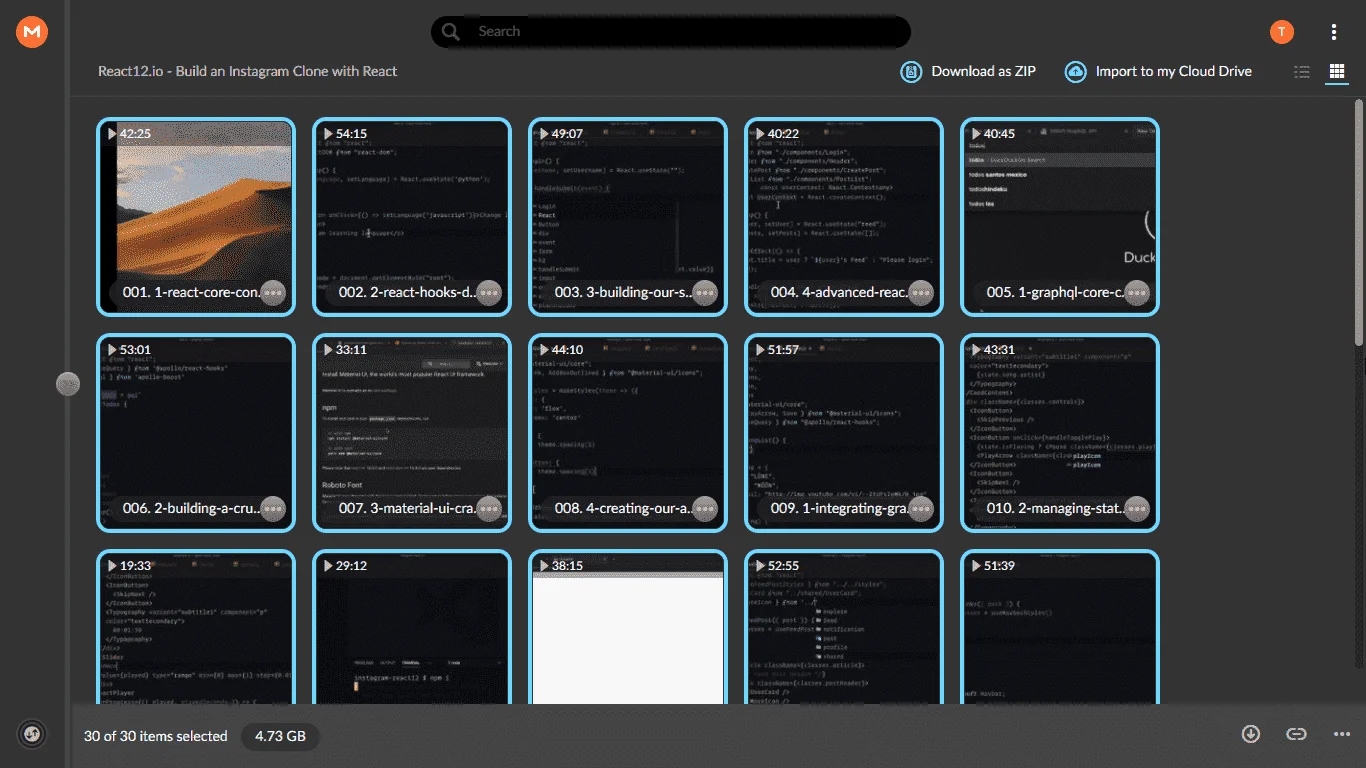Click the vertical scrollbar on the right

click(1359, 223)
